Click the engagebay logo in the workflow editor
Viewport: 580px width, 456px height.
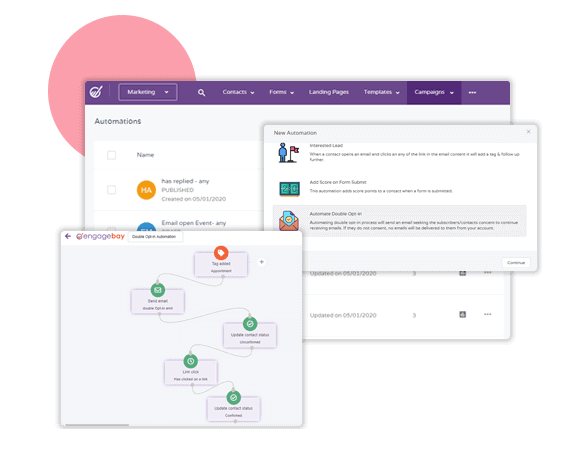point(100,236)
